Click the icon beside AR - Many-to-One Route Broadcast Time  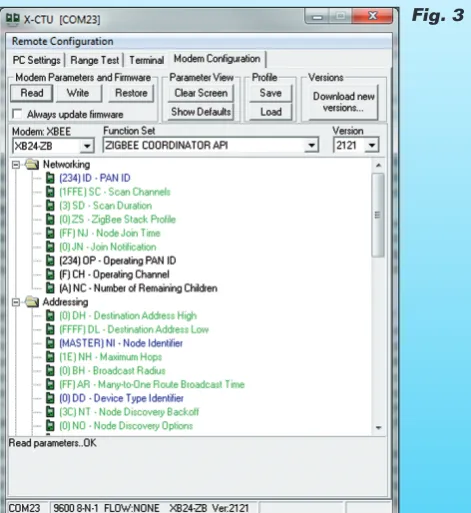click(50, 384)
